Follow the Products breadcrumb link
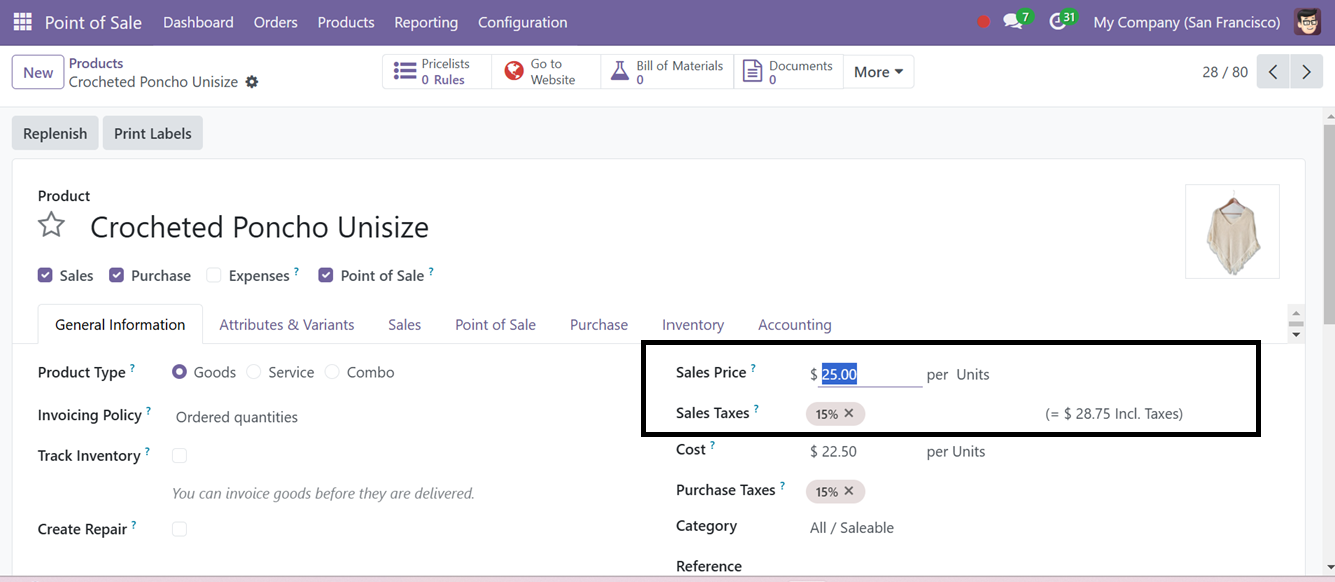 96,63
